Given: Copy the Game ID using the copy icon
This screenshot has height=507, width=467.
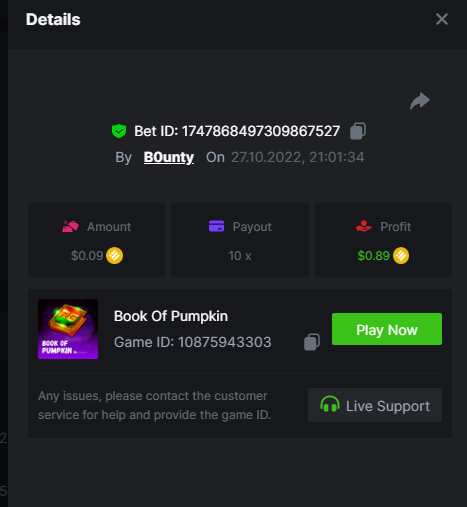Looking at the screenshot, I should 312,342.
